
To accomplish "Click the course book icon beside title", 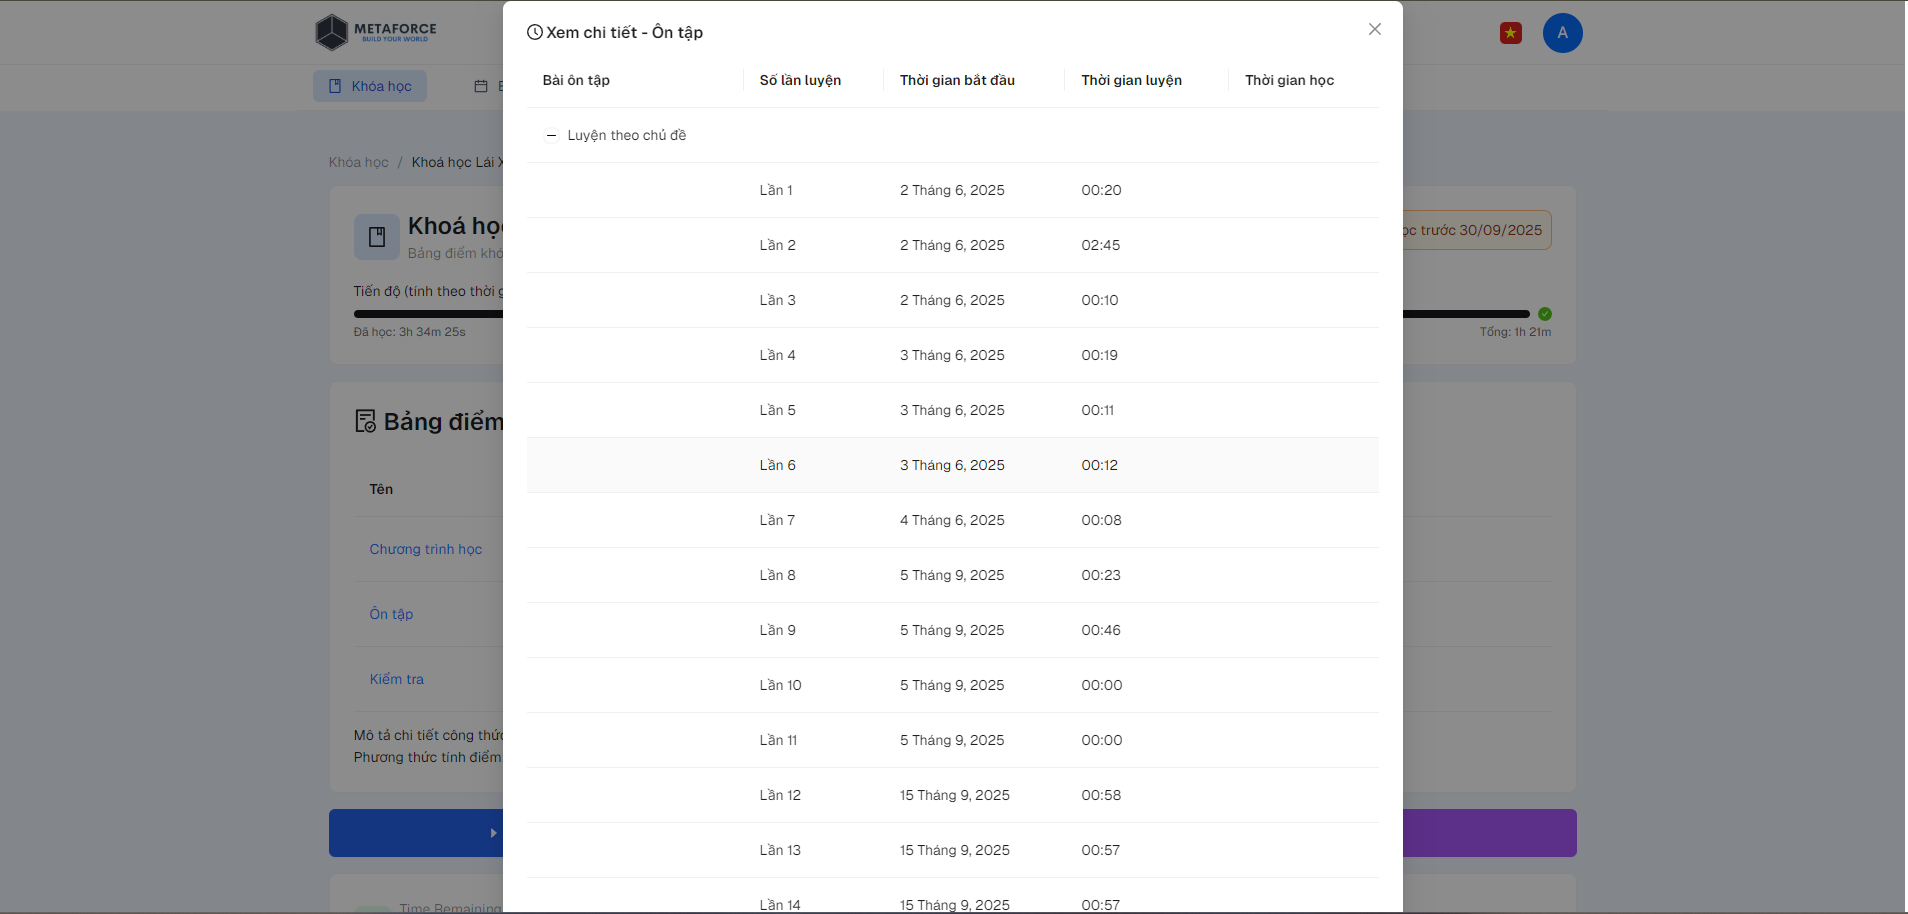I will (x=377, y=237).
